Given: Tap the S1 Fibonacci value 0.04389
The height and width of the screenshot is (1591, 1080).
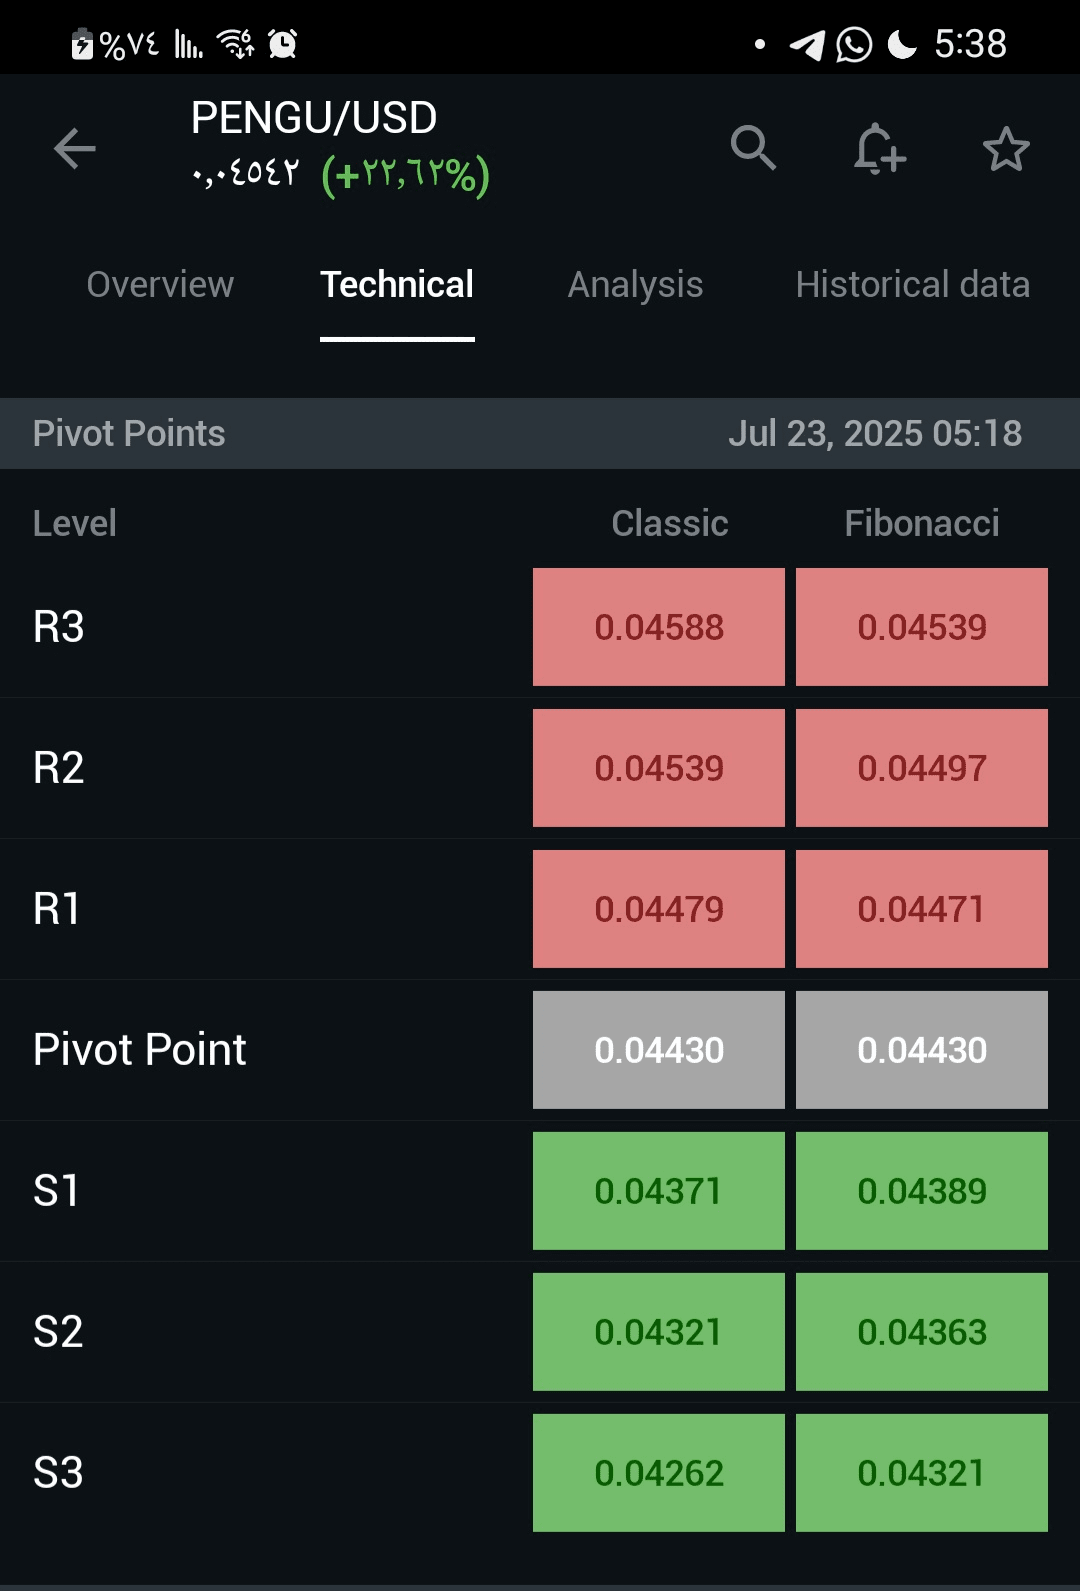Looking at the screenshot, I should click(922, 1191).
